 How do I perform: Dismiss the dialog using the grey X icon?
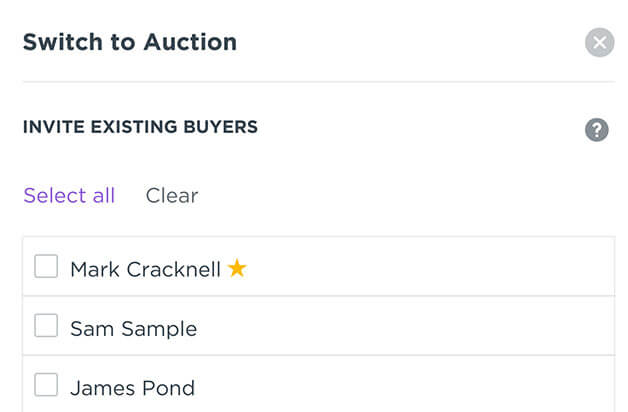tap(599, 42)
